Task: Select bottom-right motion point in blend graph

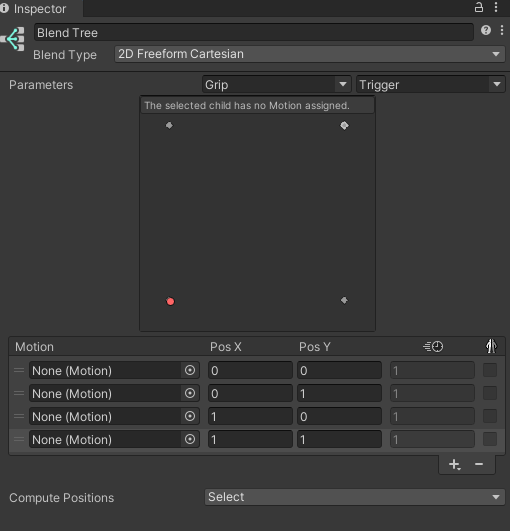Action: (x=344, y=300)
